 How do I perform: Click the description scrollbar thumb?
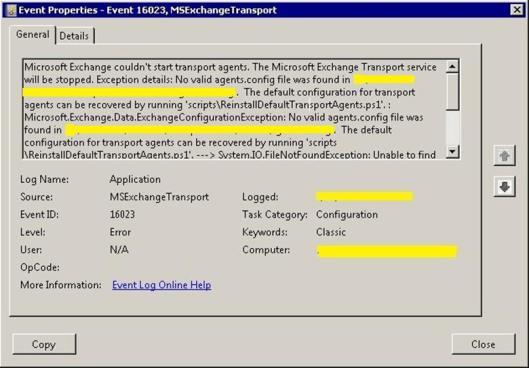452,91
